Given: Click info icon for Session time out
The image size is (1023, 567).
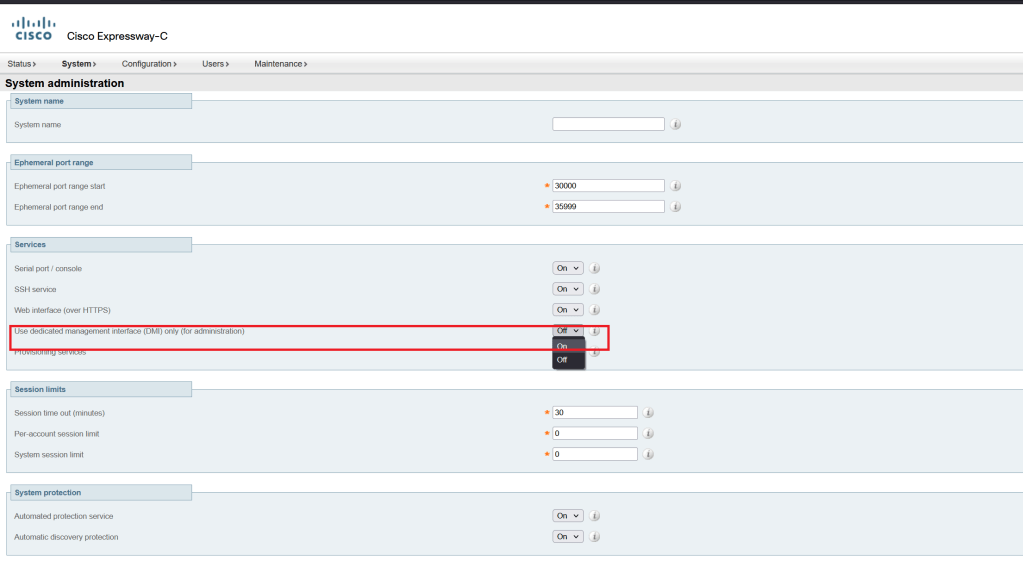Looking at the screenshot, I should 648,413.
